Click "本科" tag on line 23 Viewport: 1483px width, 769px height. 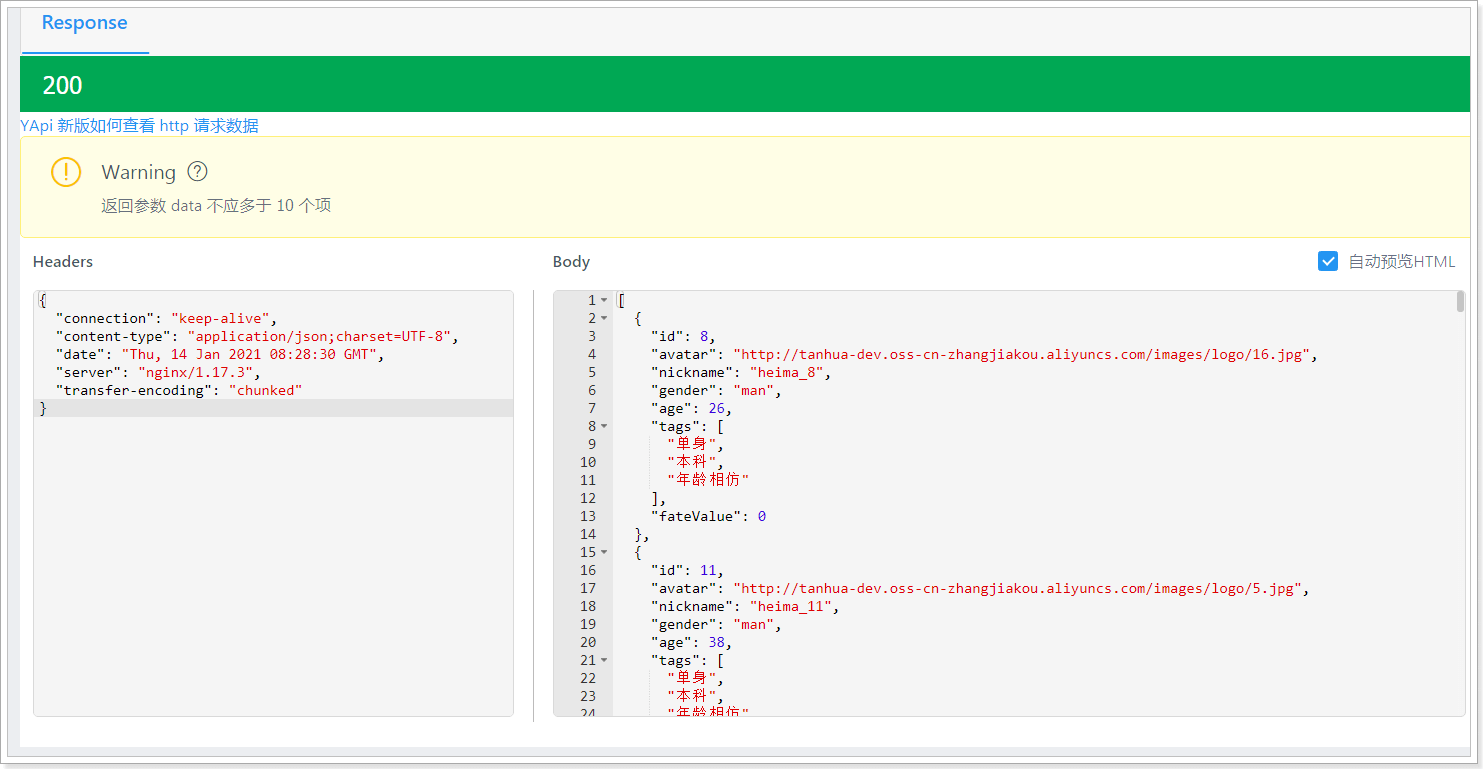(x=691, y=696)
